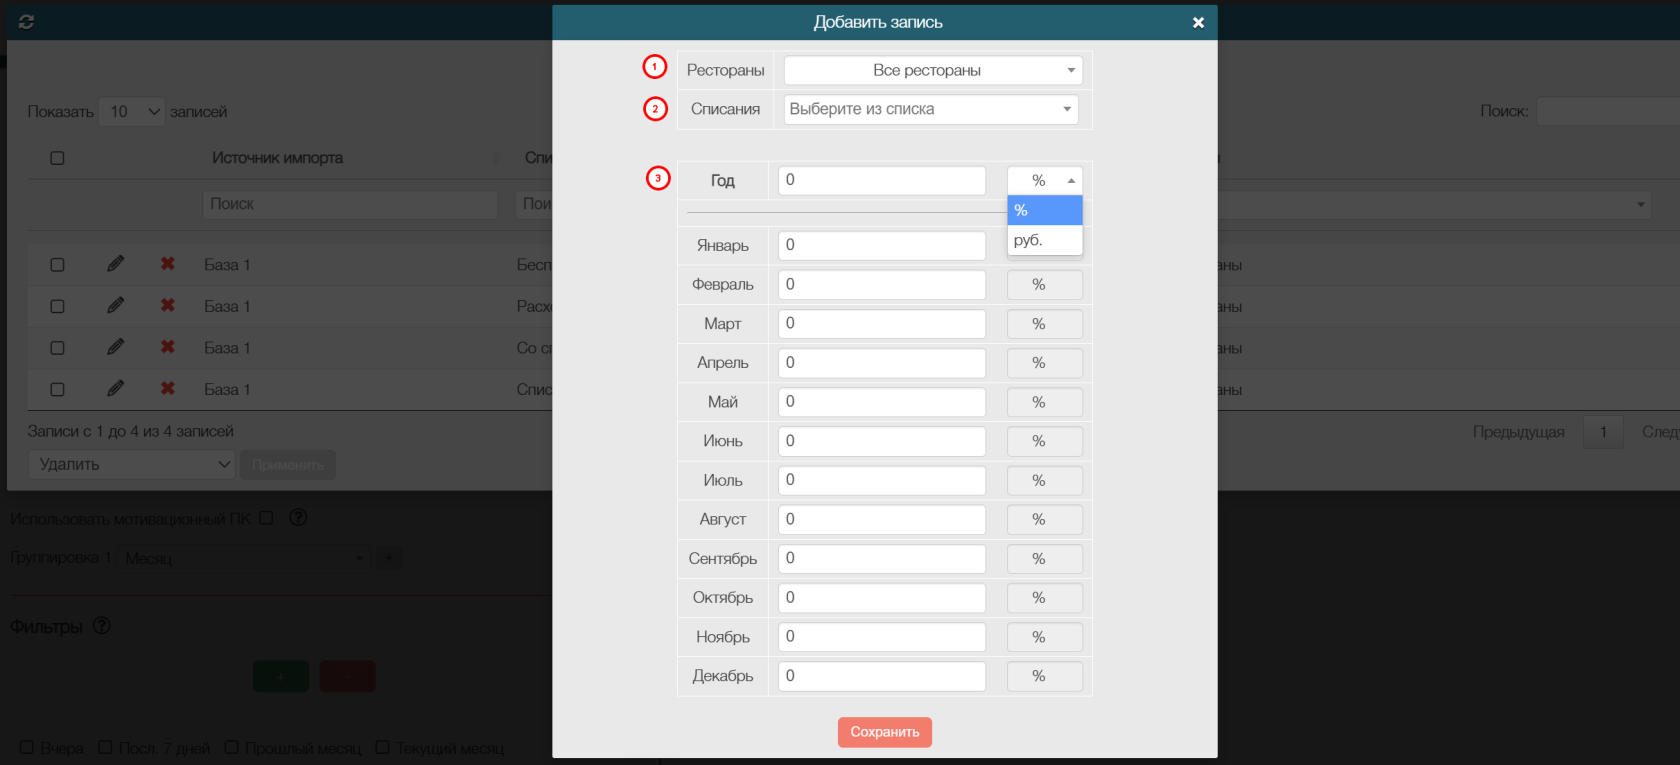Choose the % option in unit list
This screenshot has height=765, width=1680.
pyautogui.click(x=1044, y=210)
